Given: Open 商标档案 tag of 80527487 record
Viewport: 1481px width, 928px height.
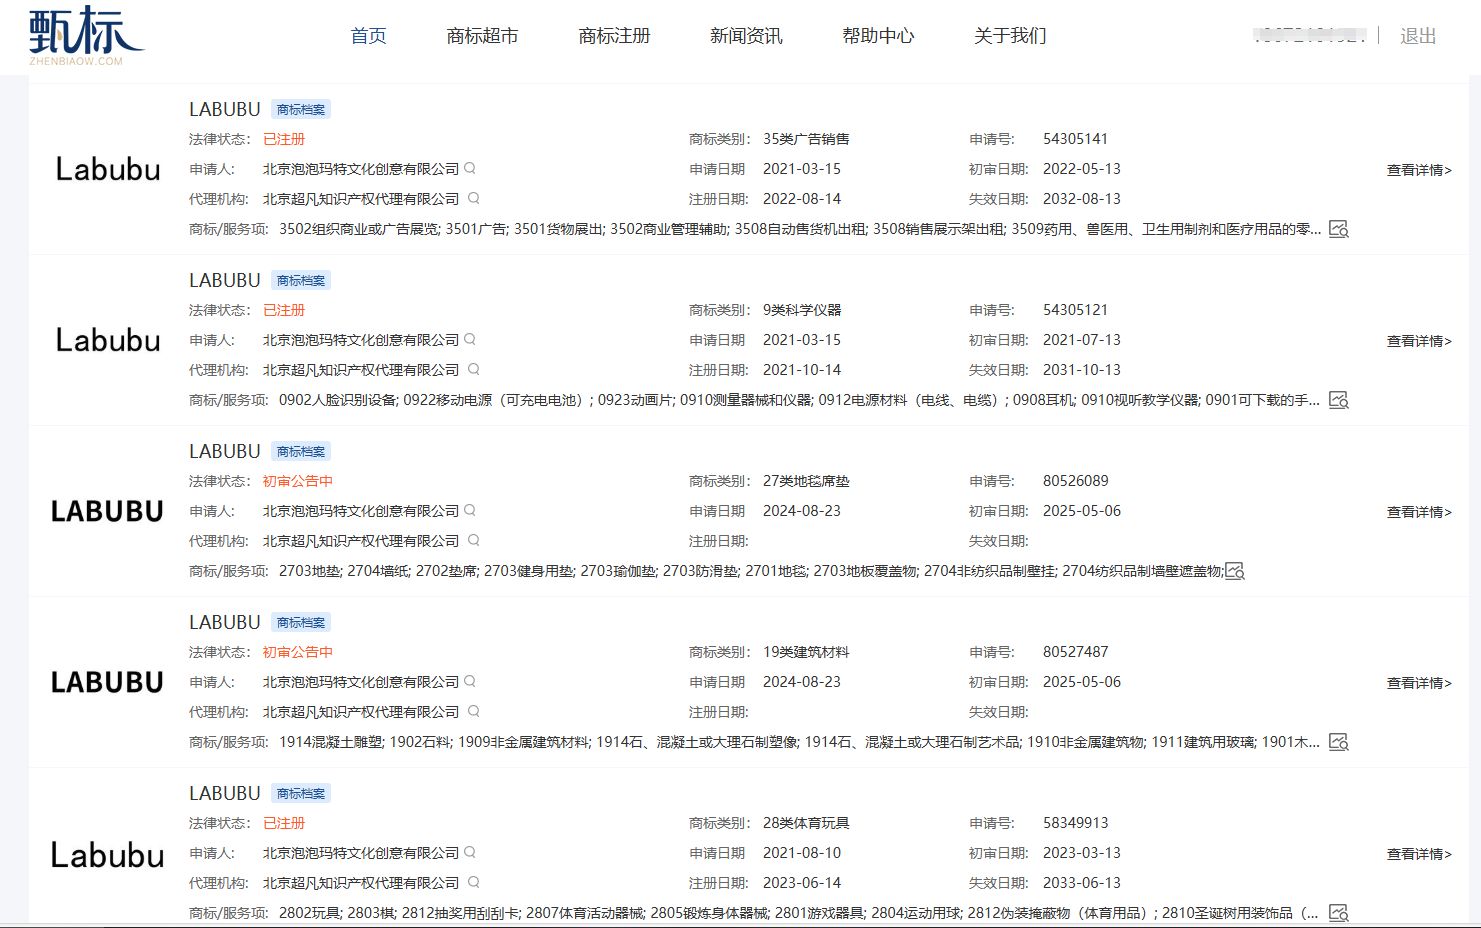Looking at the screenshot, I should (301, 623).
